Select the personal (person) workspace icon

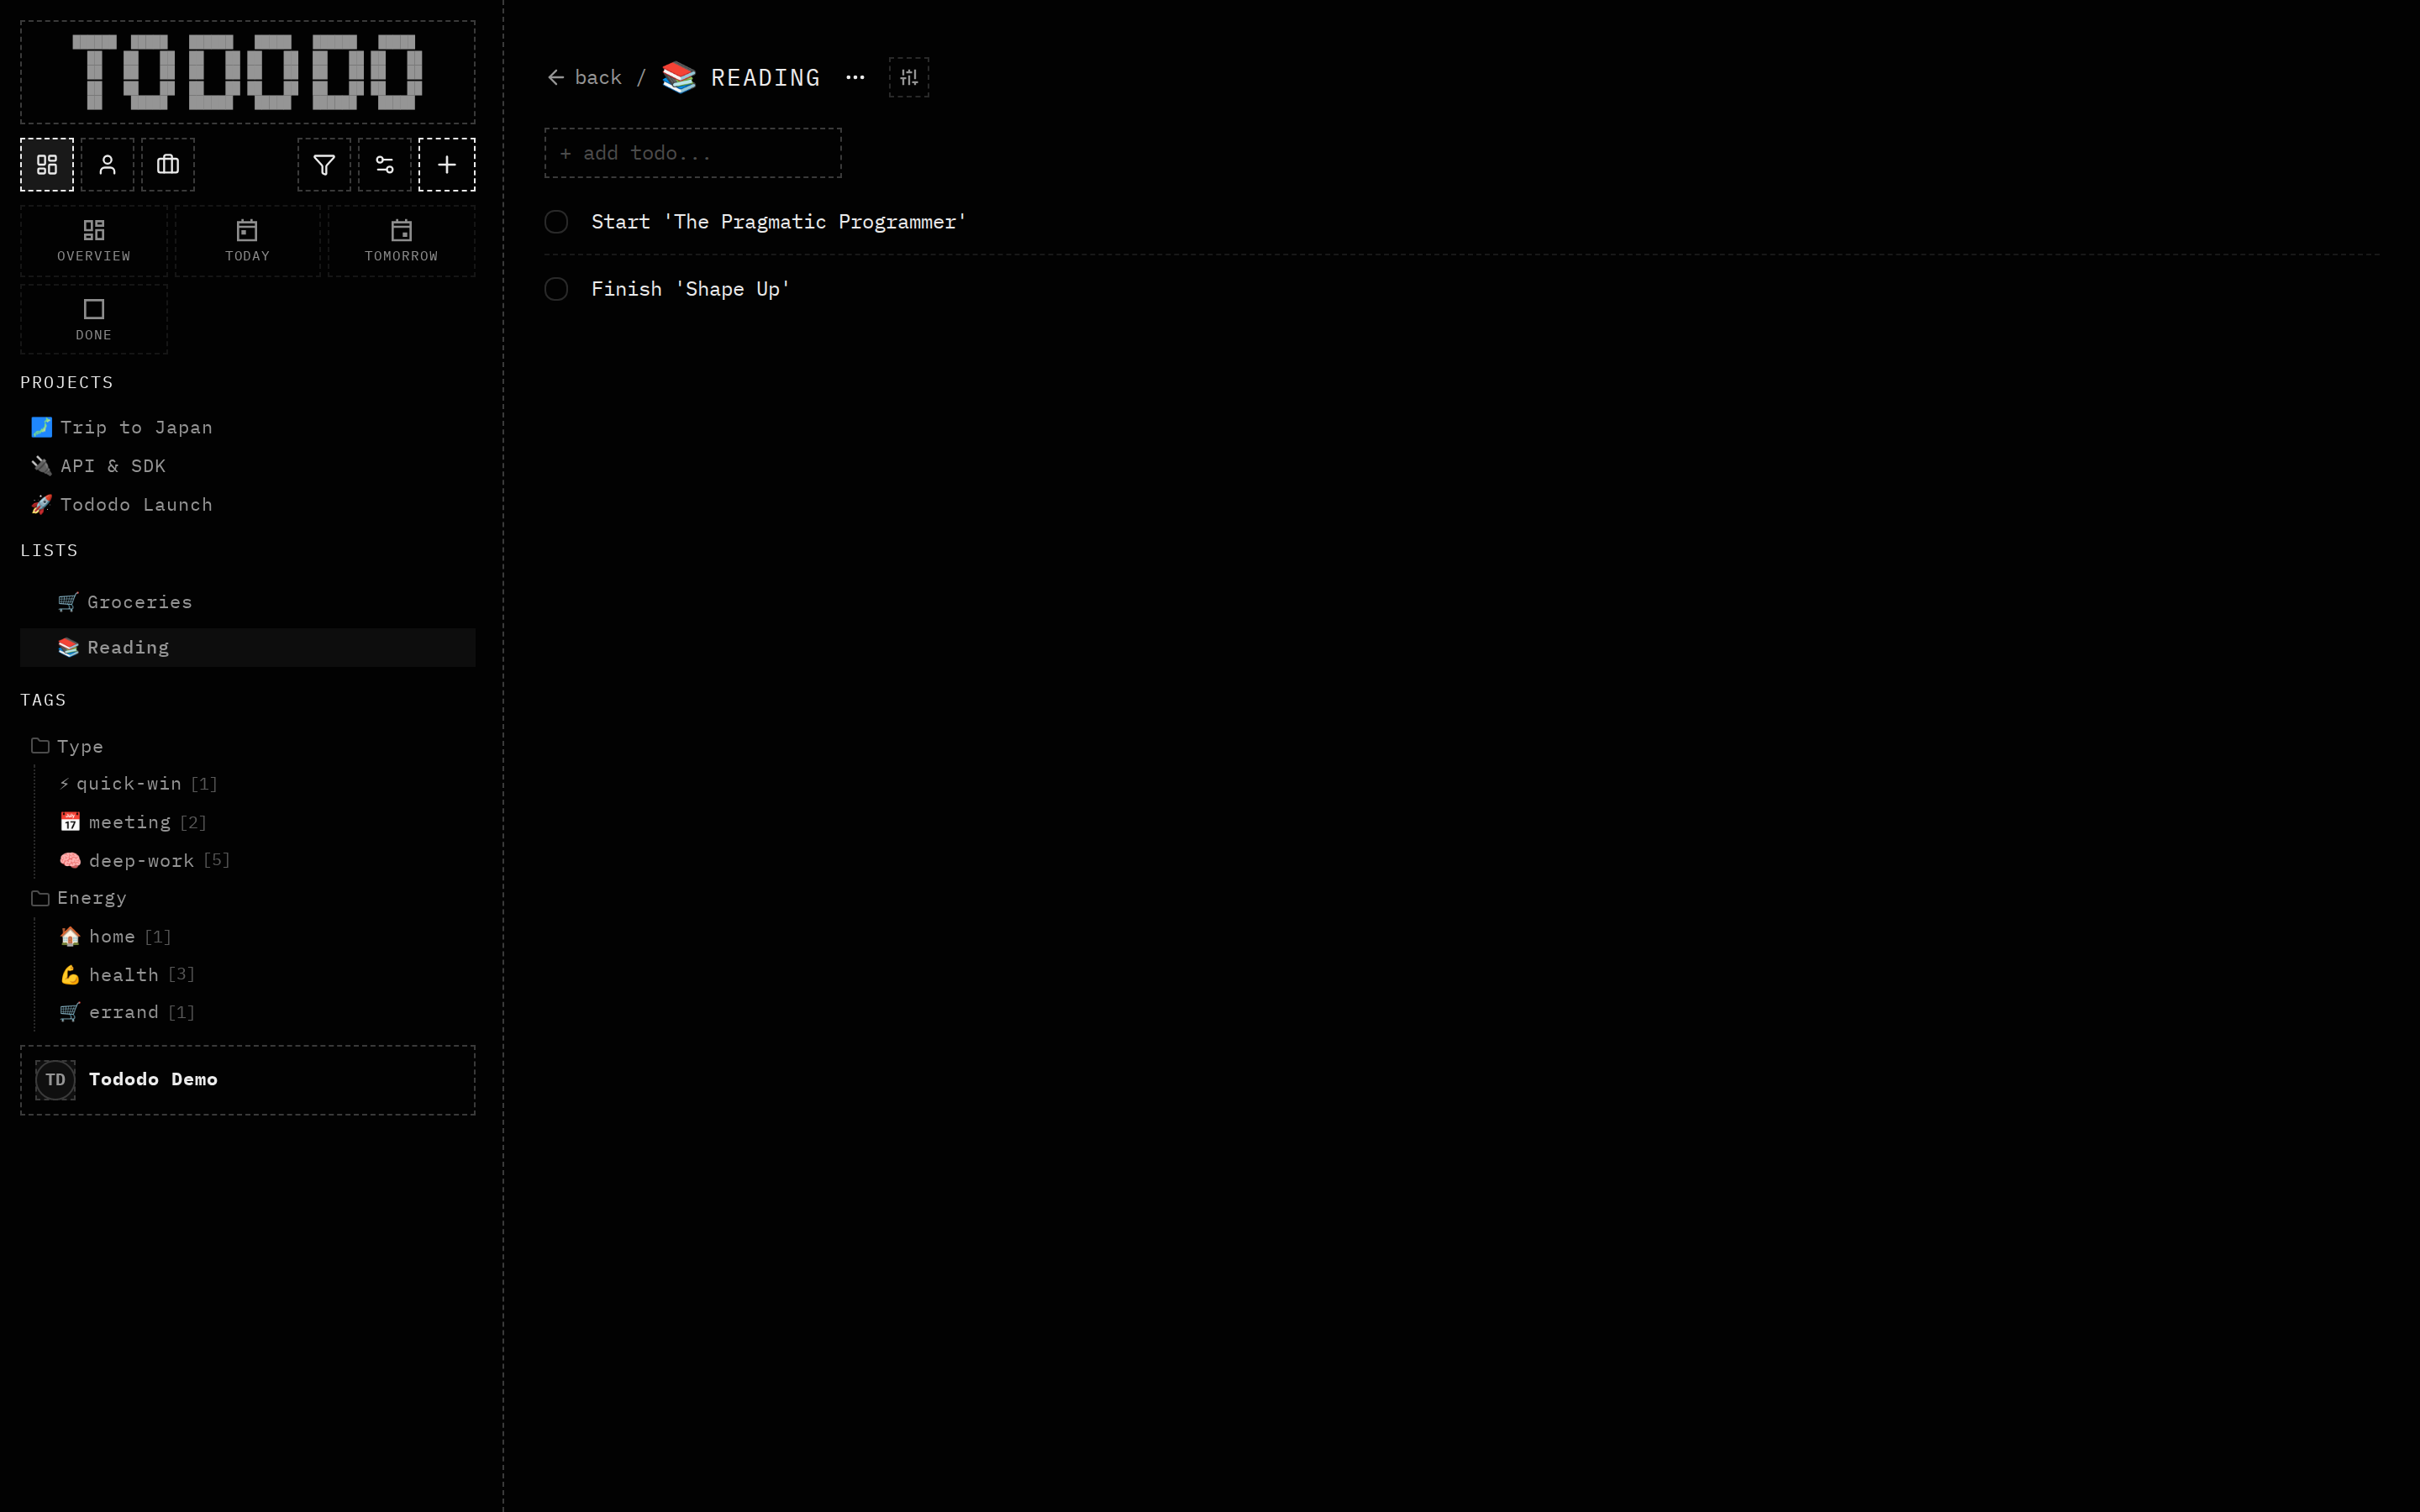pos(107,165)
